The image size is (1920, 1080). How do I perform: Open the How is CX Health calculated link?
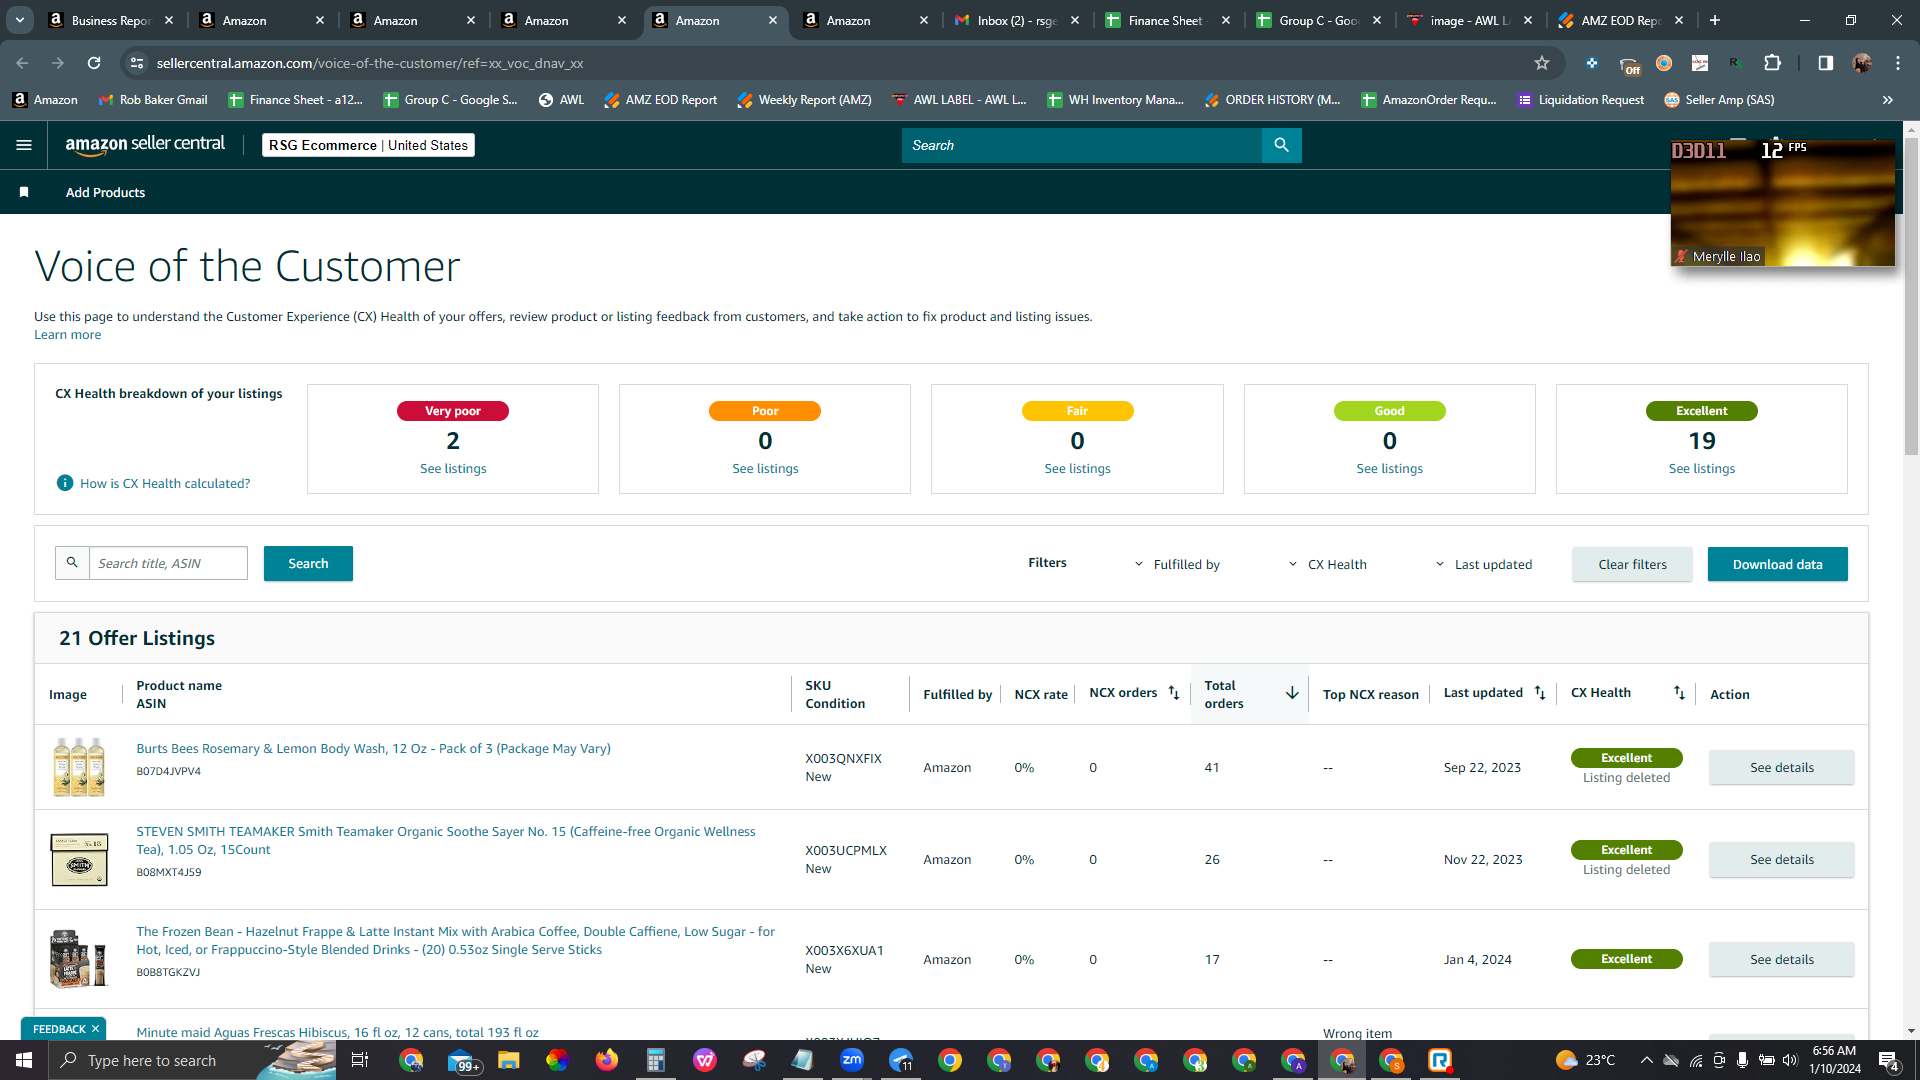[165, 483]
